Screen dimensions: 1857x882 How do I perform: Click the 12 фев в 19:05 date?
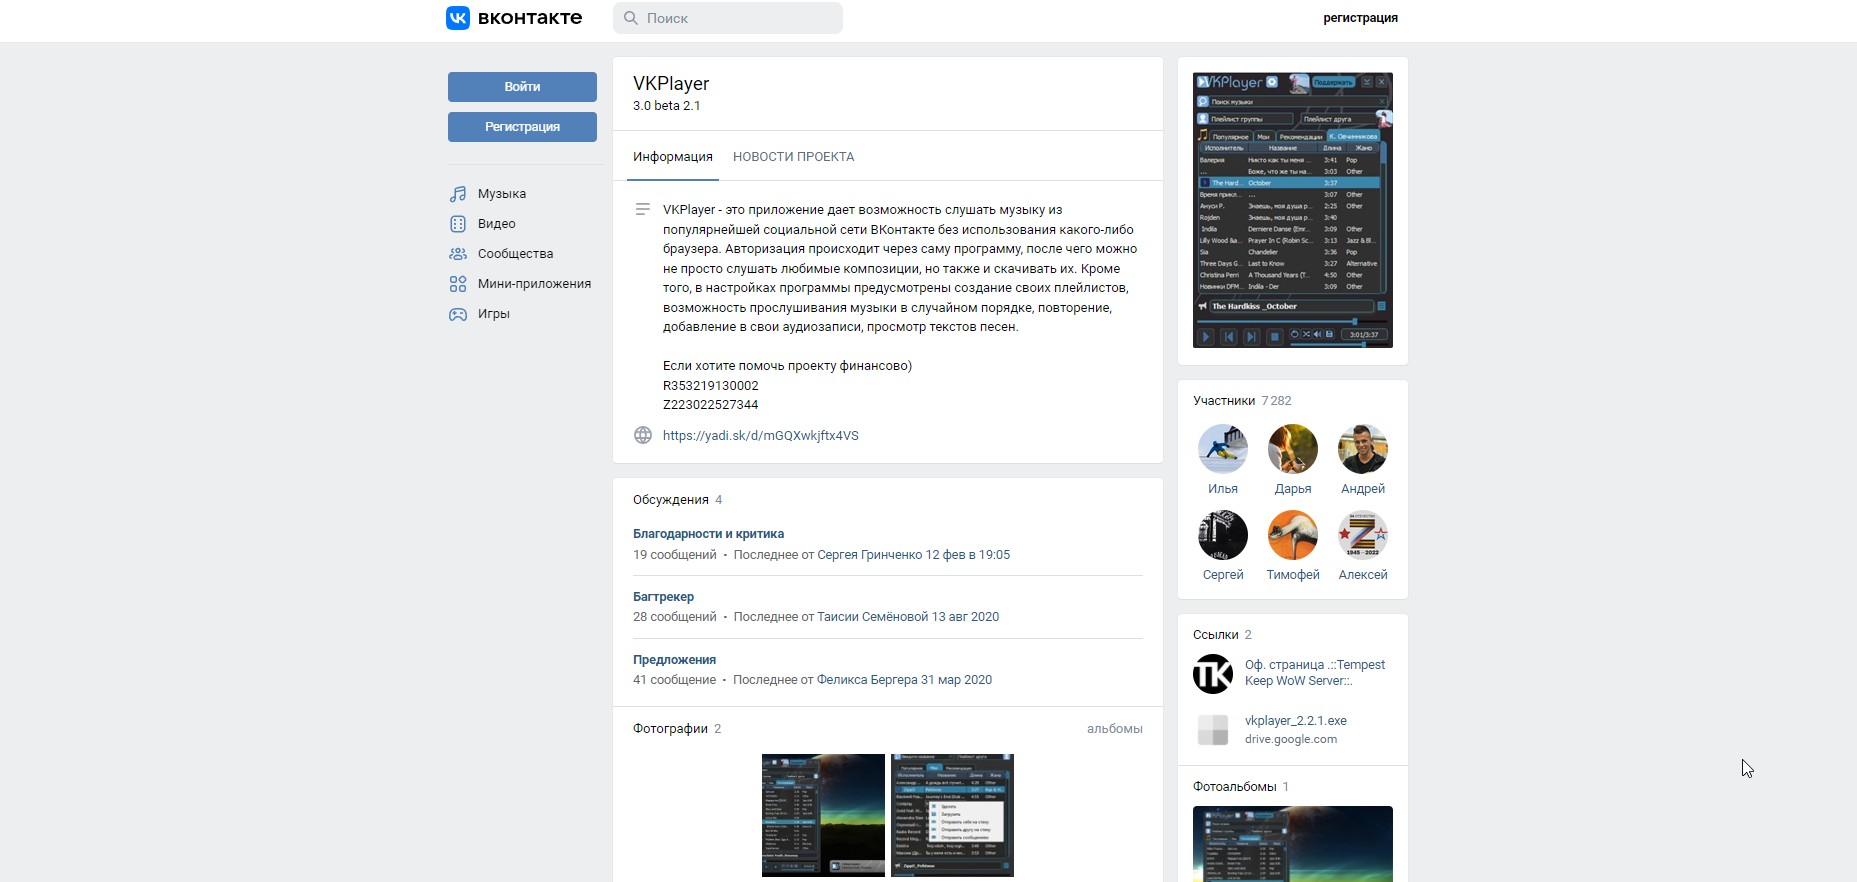[968, 555]
